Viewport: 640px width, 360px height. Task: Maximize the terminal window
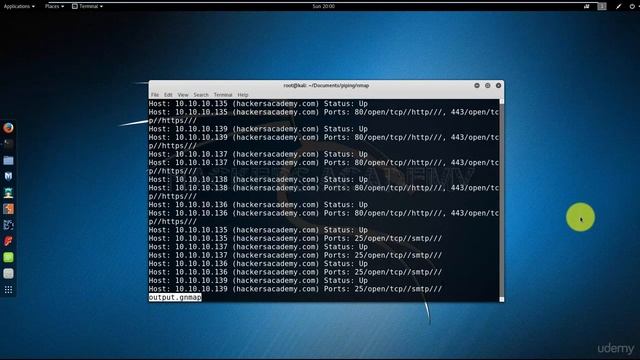[487, 85]
